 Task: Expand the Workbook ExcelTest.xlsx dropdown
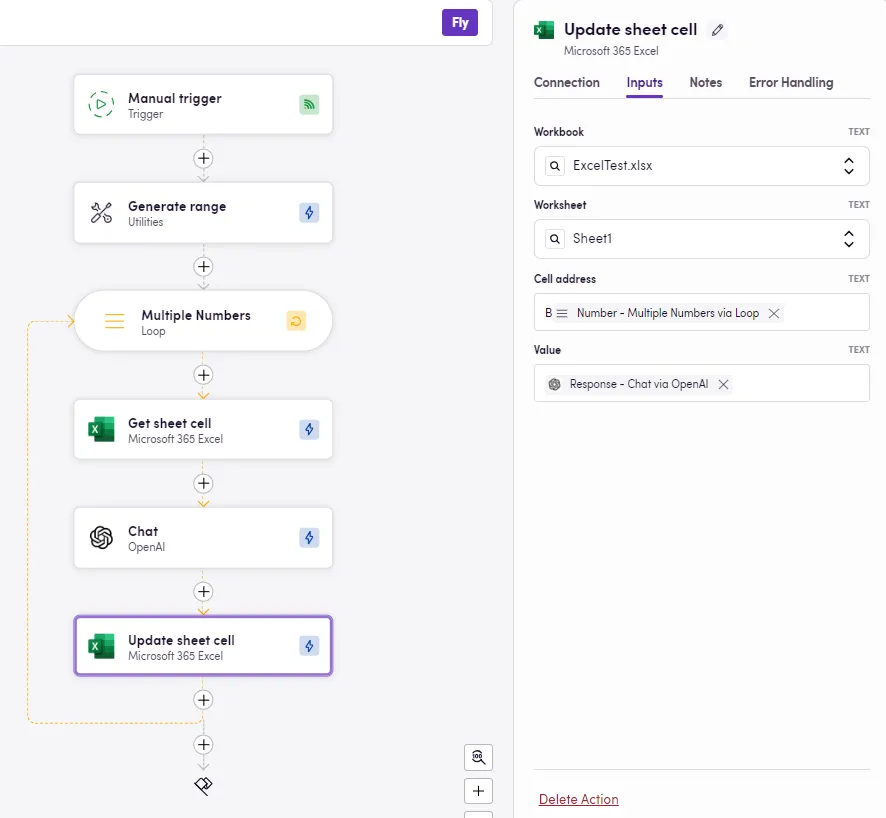pyautogui.click(x=848, y=166)
